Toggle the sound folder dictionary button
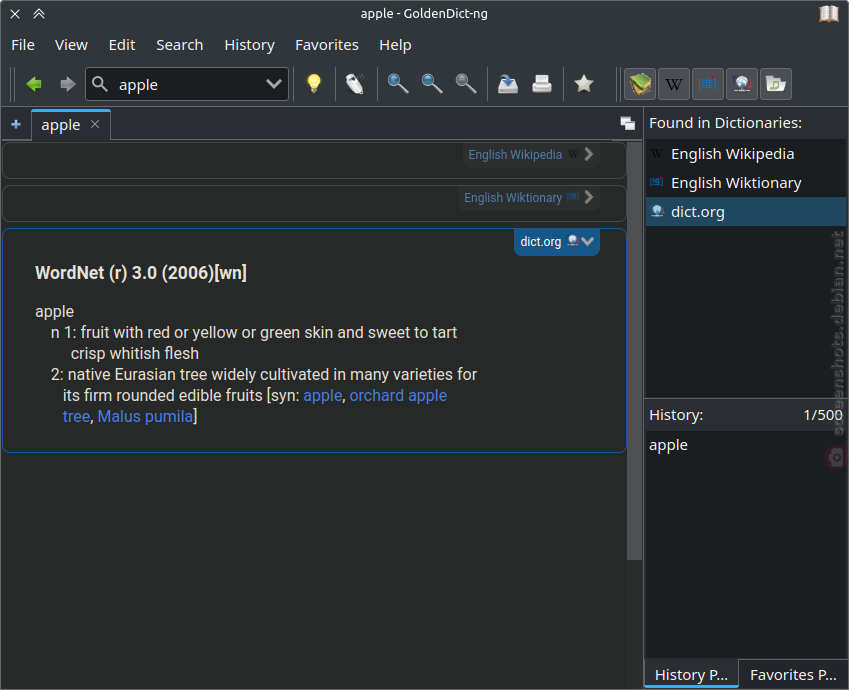849x690 pixels. 776,84
